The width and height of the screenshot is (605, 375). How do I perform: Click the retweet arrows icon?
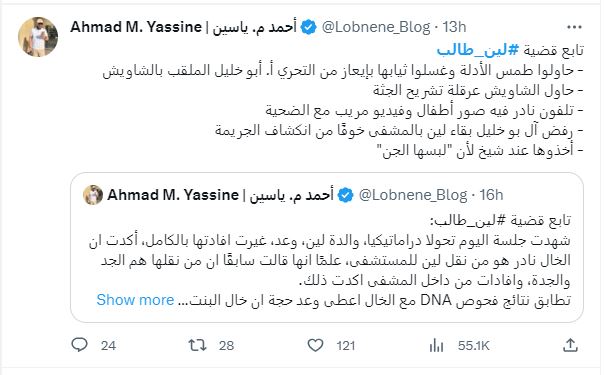(x=197, y=345)
